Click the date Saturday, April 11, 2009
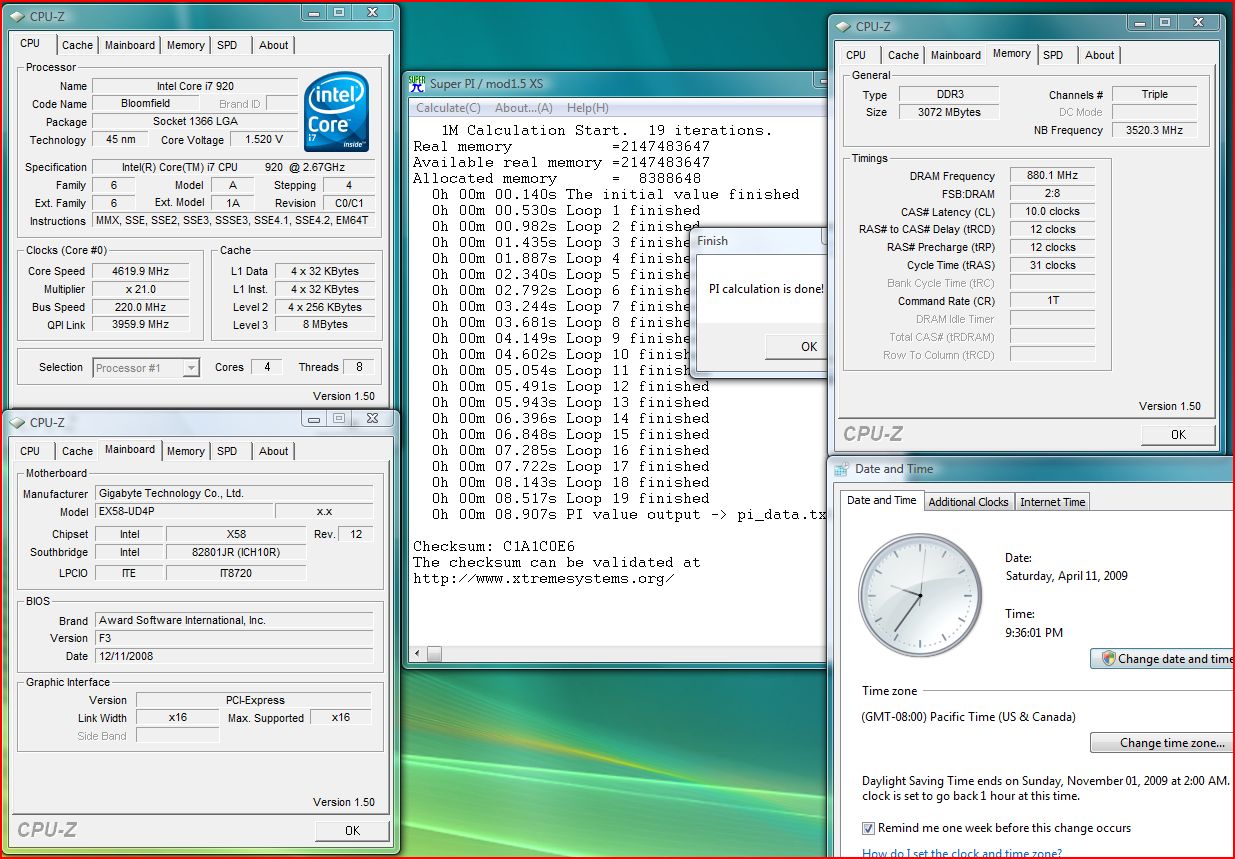The width and height of the screenshot is (1235, 859). coord(1066,576)
